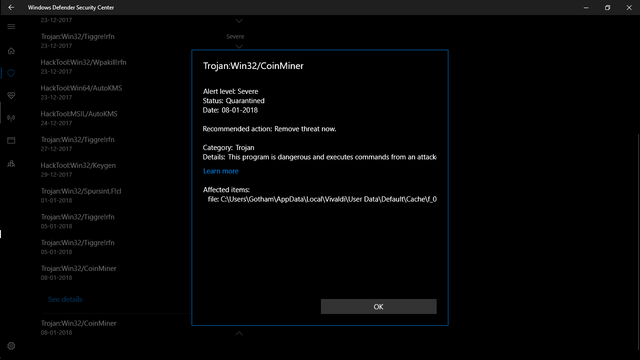Click the dialog title Trojan:Win32/CoinMiner
Image resolution: width=640 pixels, height=360 pixels.
pos(253,66)
